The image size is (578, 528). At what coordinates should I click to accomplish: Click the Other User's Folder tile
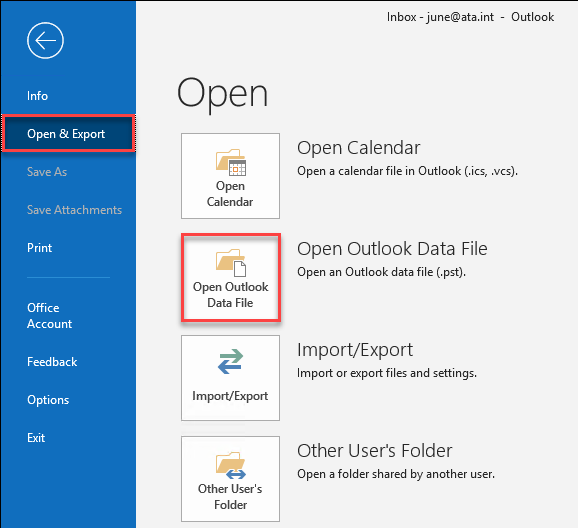click(230, 479)
